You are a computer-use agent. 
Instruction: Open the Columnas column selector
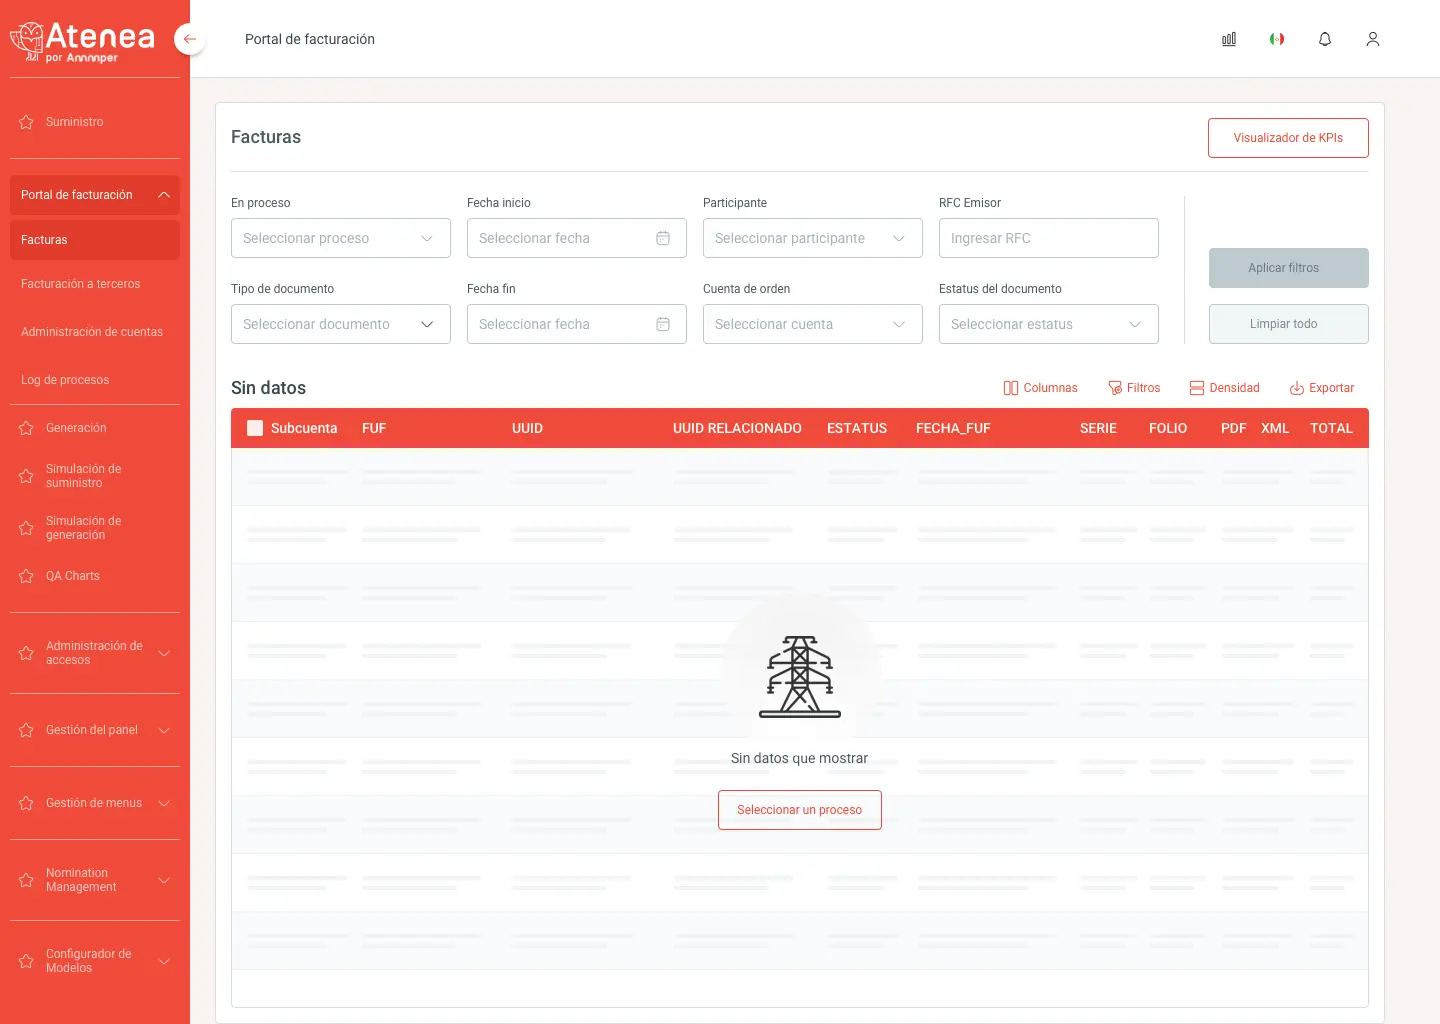click(x=1040, y=388)
